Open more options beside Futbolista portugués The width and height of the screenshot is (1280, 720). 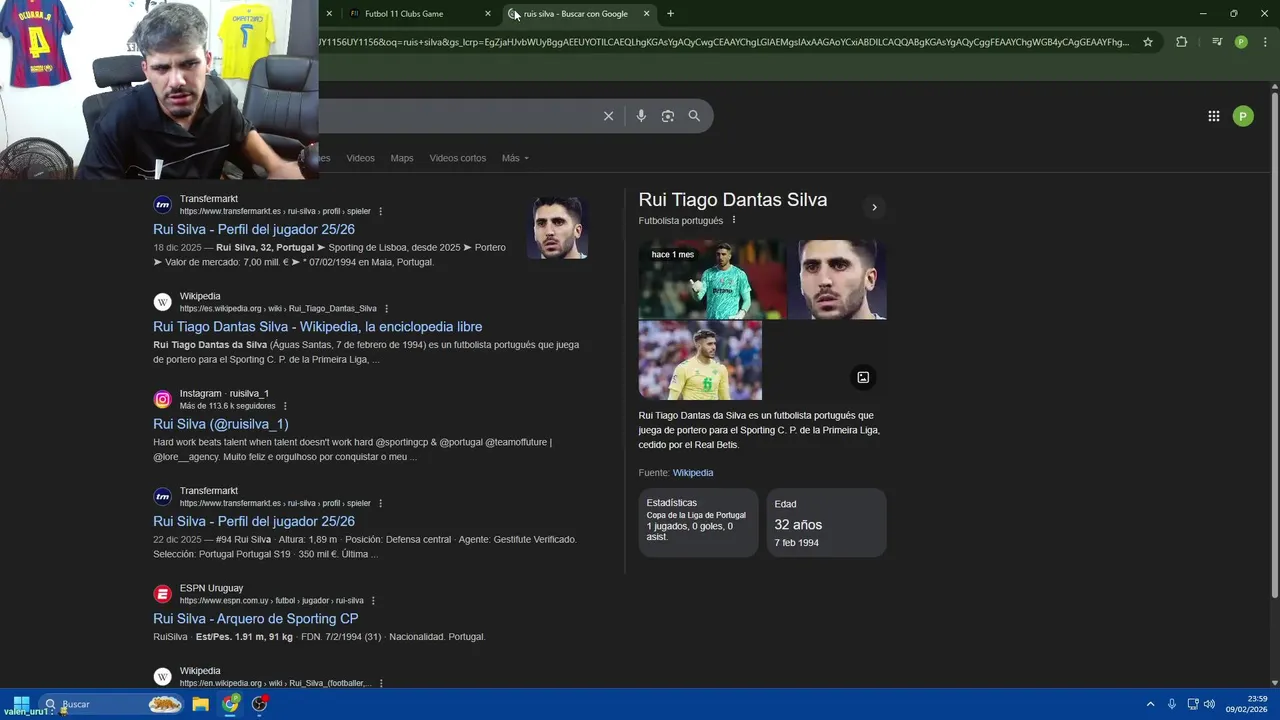[x=734, y=220]
